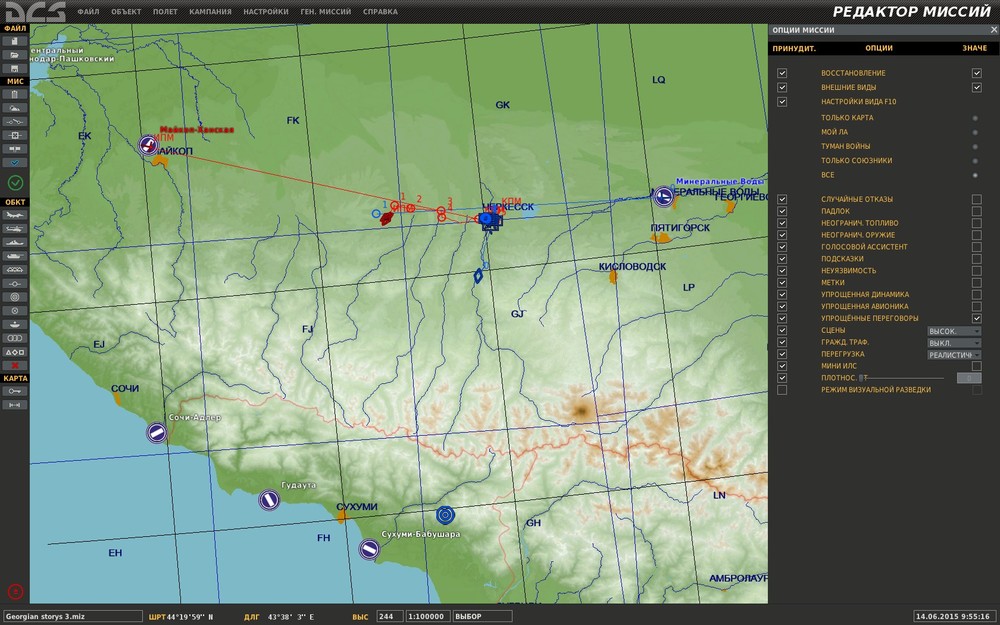Select the airplane group tool
Image resolution: width=1000 pixels, height=625 pixels.
pyautogui.click(x=15, y=216)
